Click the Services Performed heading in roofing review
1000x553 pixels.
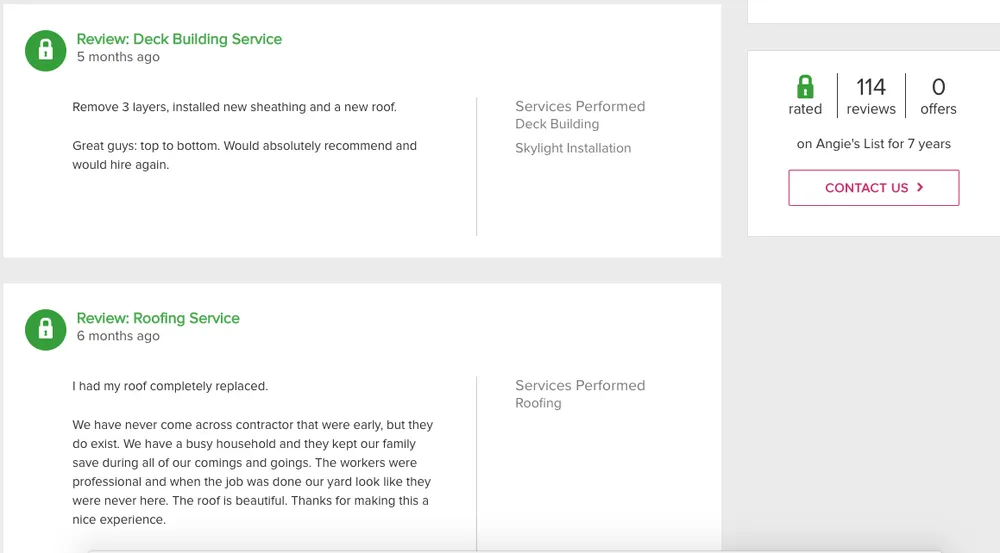580,385
